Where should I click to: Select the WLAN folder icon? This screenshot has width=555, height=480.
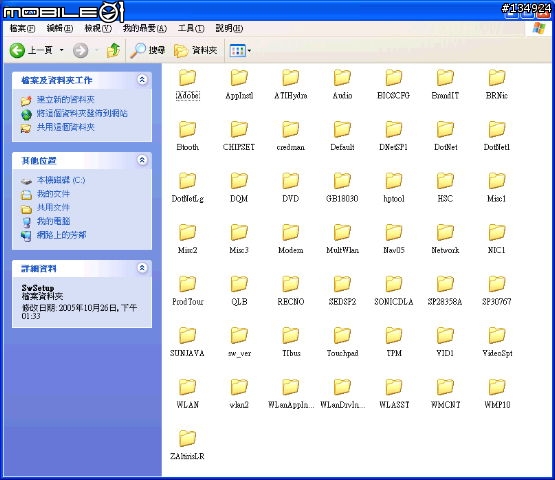point(187,387)
